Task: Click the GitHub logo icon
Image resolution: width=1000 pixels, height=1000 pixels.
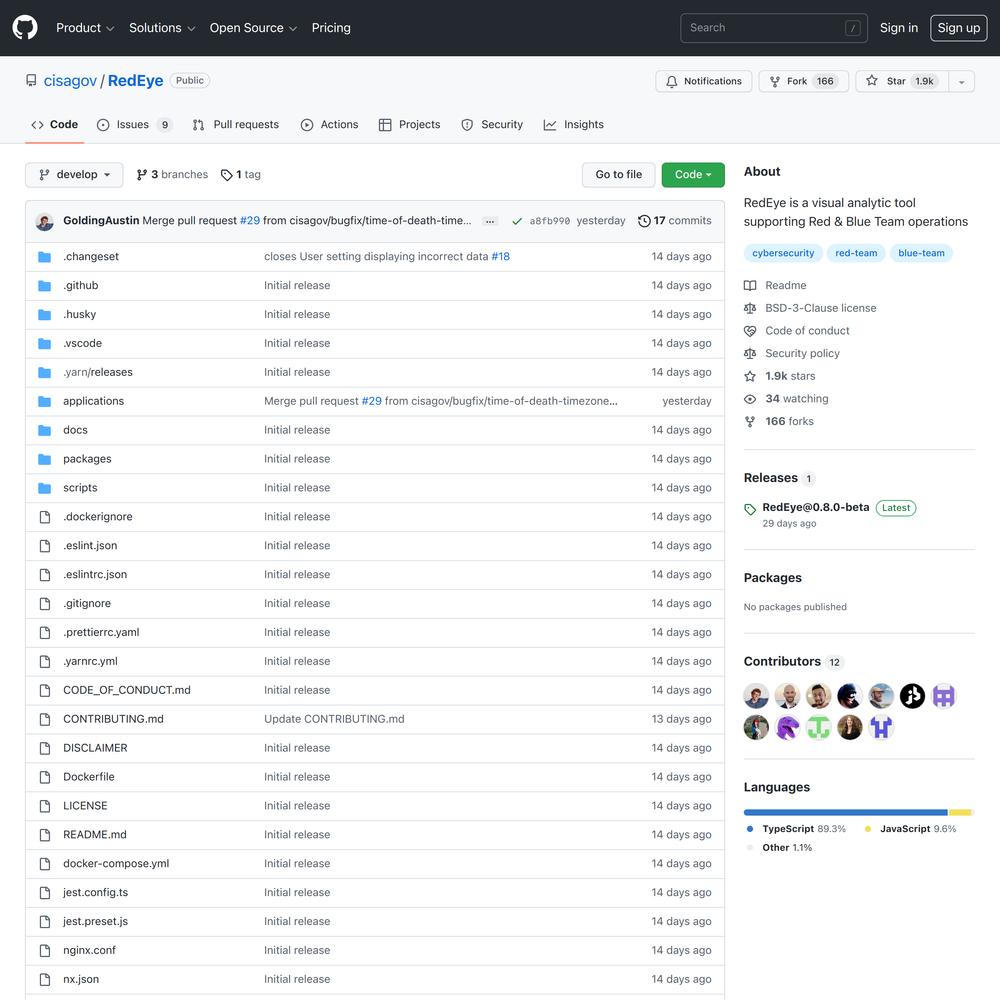Action: click(x=25, y=28)
